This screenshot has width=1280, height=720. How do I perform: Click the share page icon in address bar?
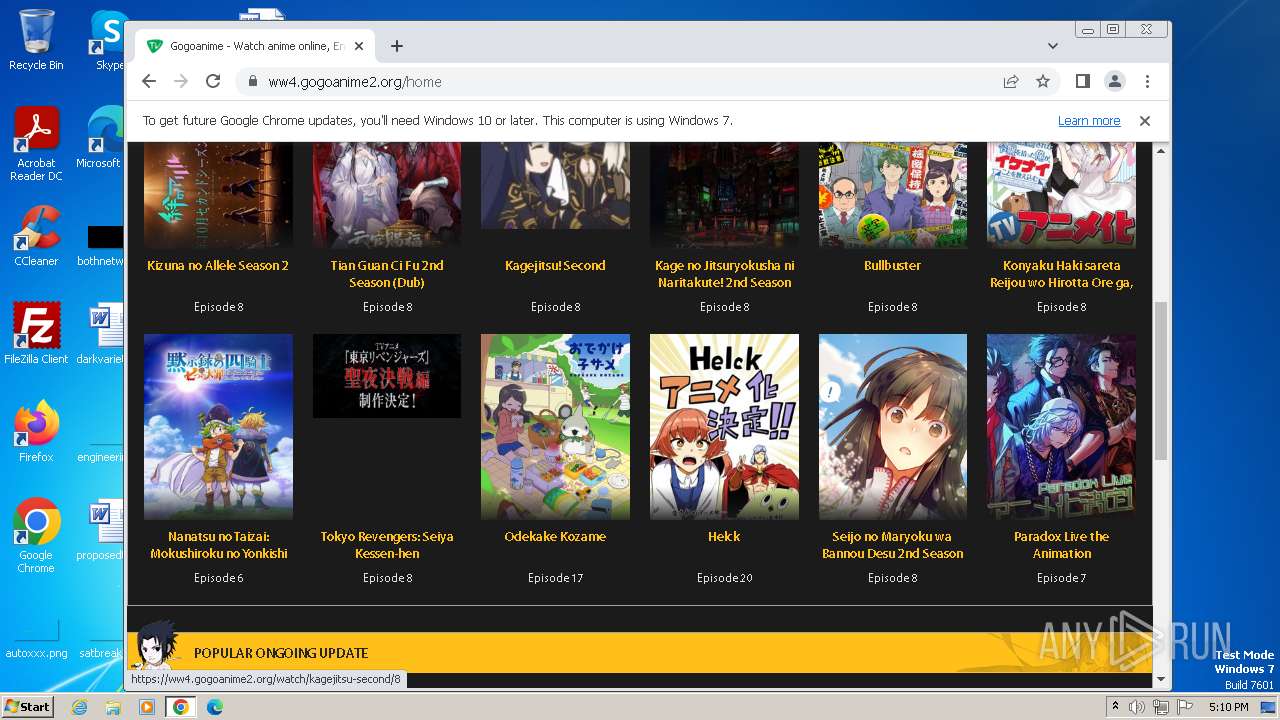coord(1011,82)
